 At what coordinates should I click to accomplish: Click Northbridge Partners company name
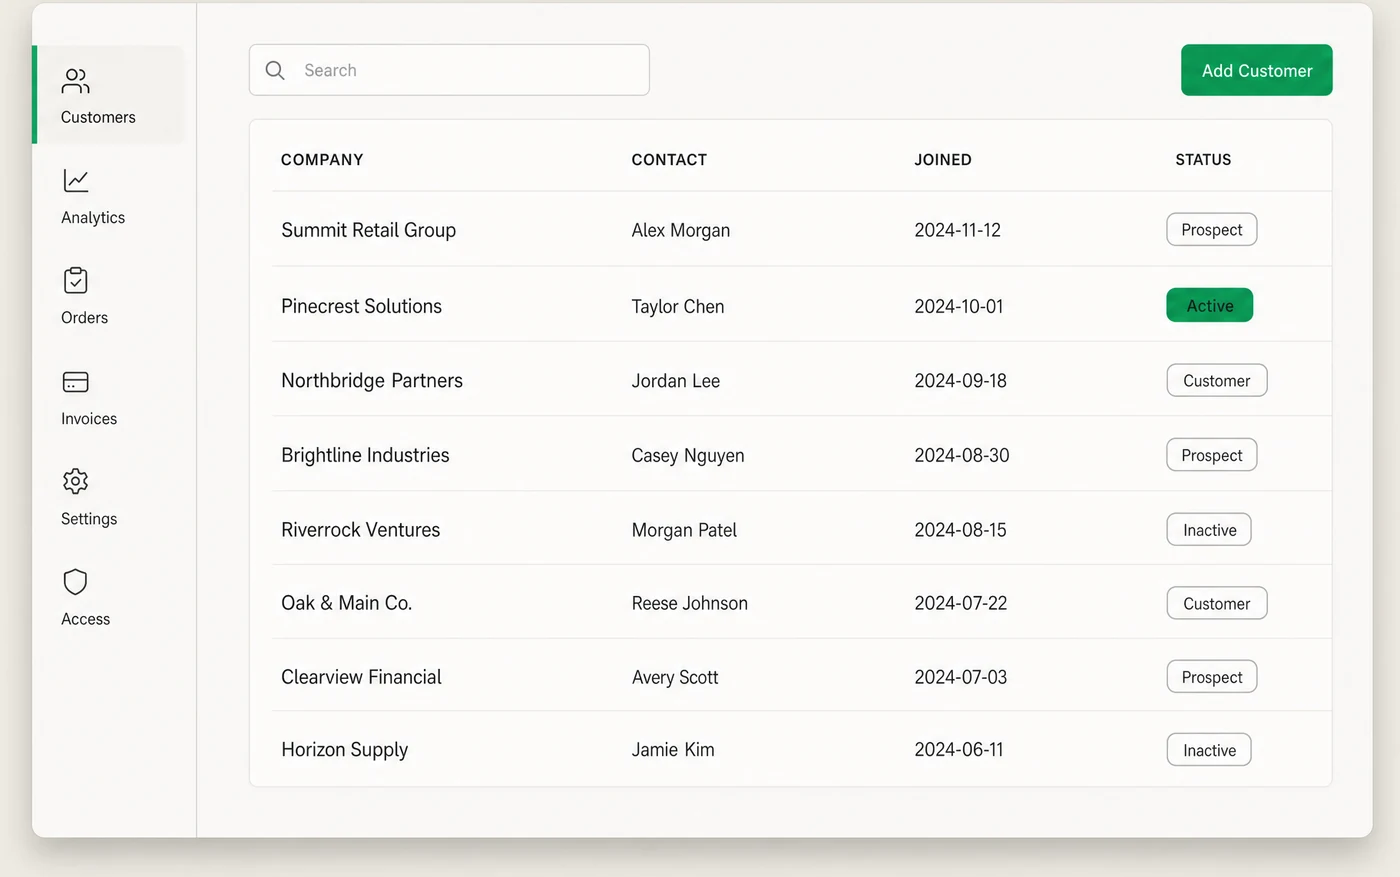click(x=372, y=381)
